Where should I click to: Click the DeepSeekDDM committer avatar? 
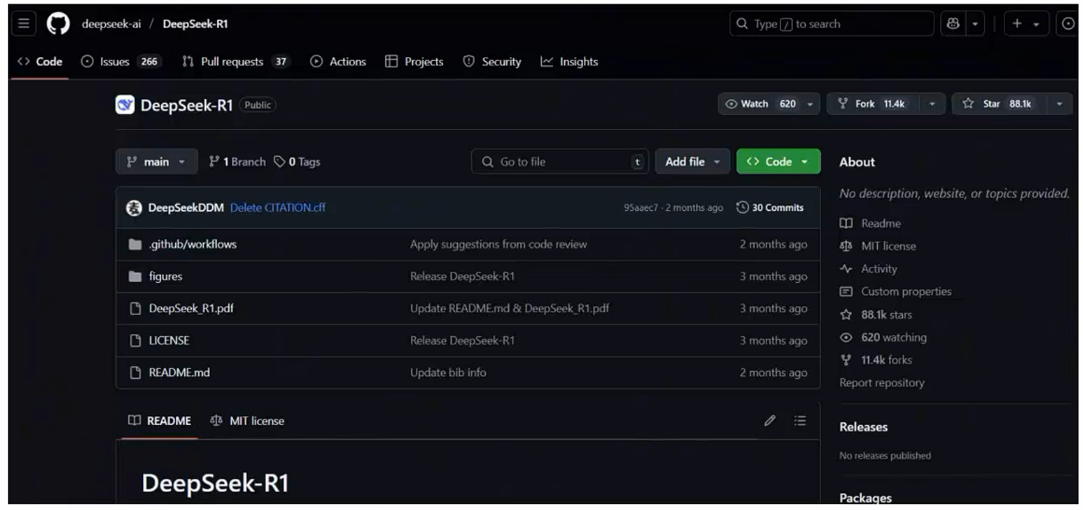click(x=134, y=207)
